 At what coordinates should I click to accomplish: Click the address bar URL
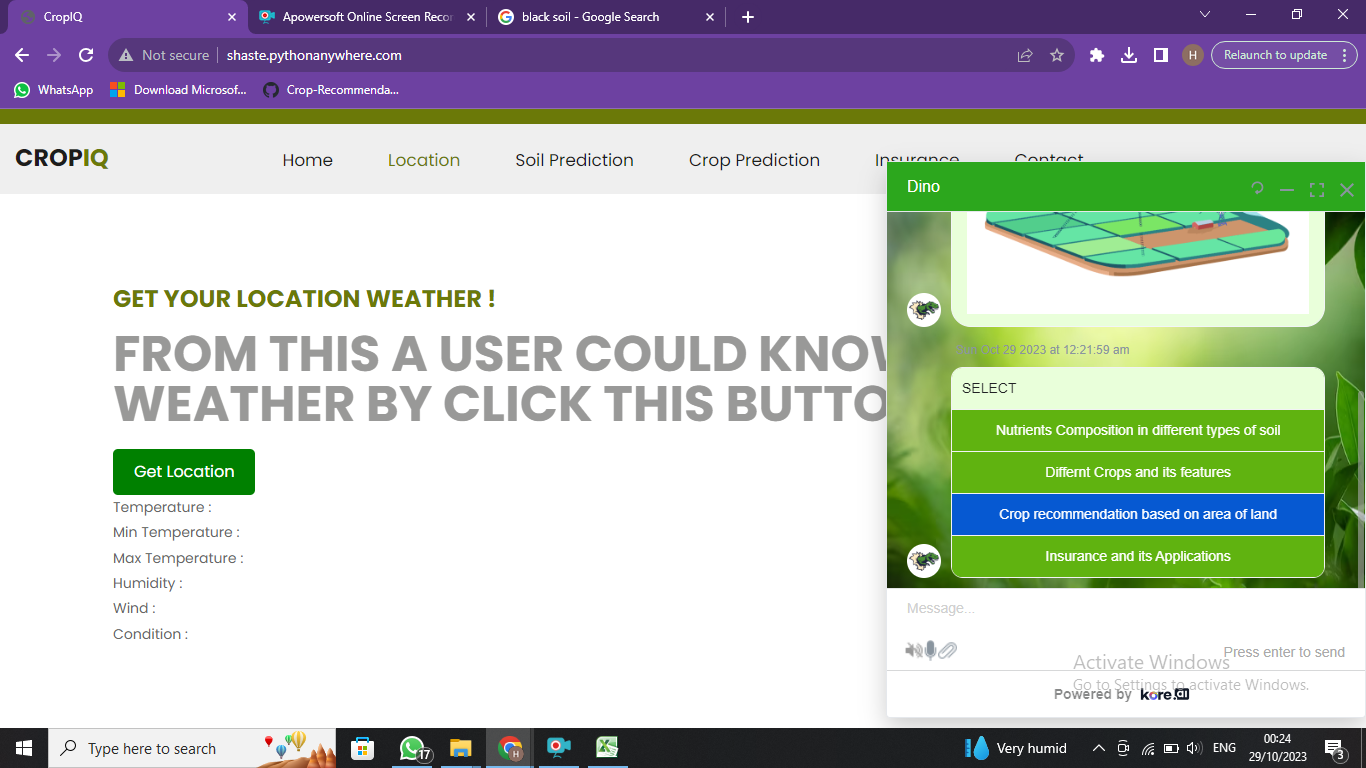pos(314,55)
